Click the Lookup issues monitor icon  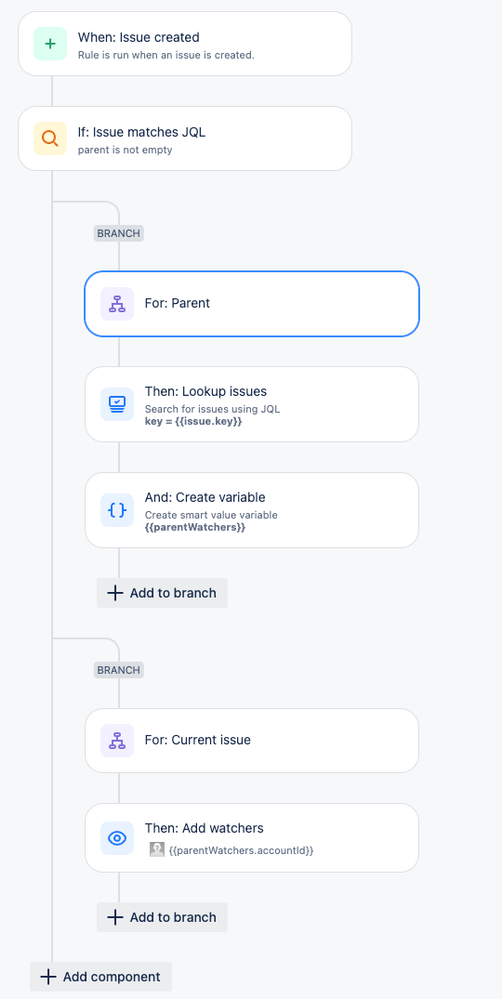[x=117, y=404]
